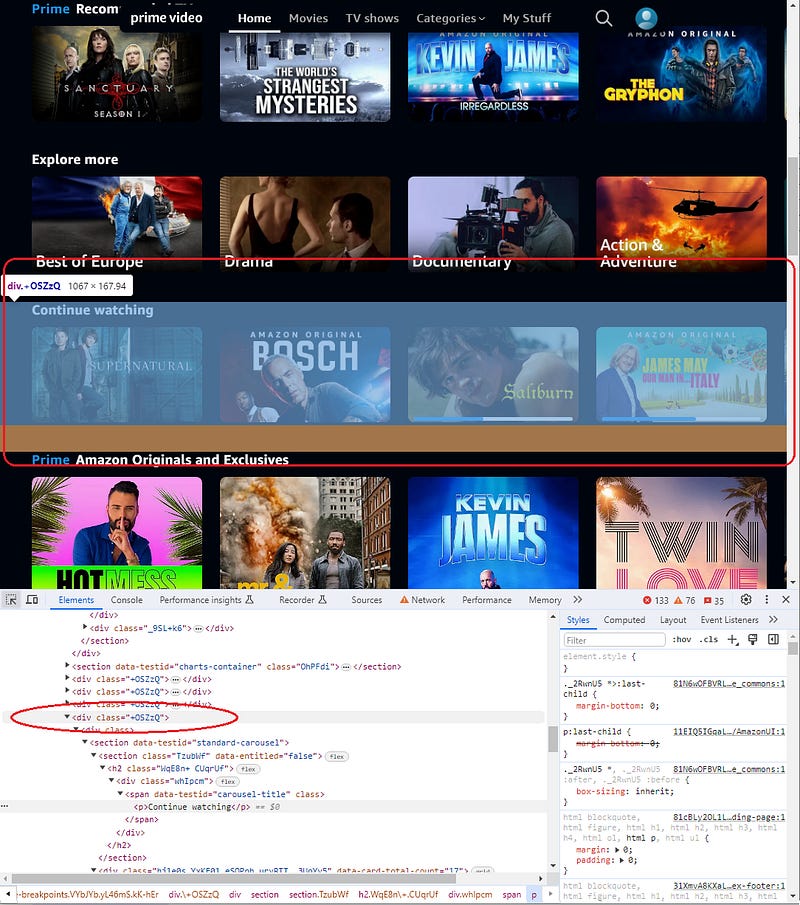The width and height of the screenshot is (800, 905).
Task: Open DevTools settings gear
Action: (746, 600)
